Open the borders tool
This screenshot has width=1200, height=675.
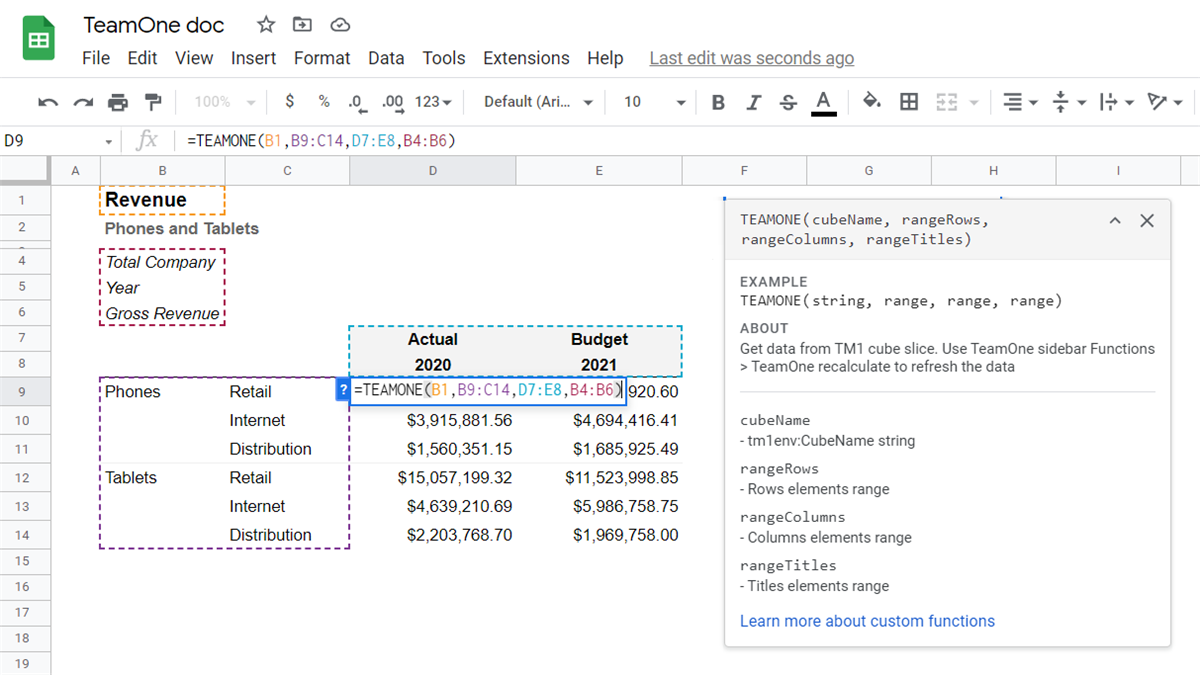coord(909,102)
